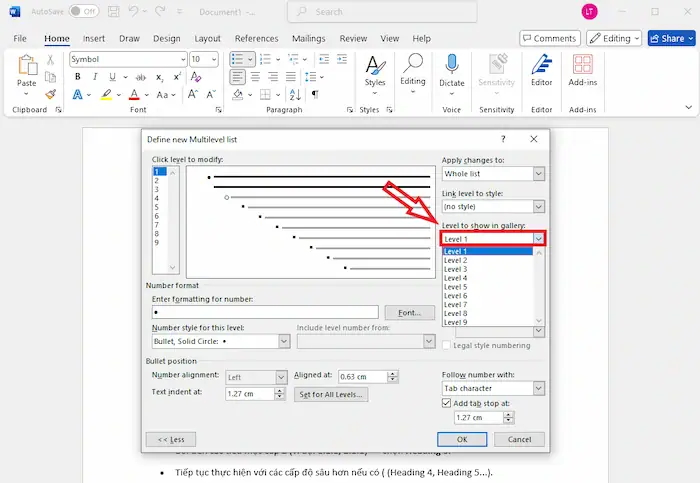The height and width of the screenshot is (483, 700).
Task: Select Level 5 in the gallery dropdown list
Action: (x=455, y=287)
